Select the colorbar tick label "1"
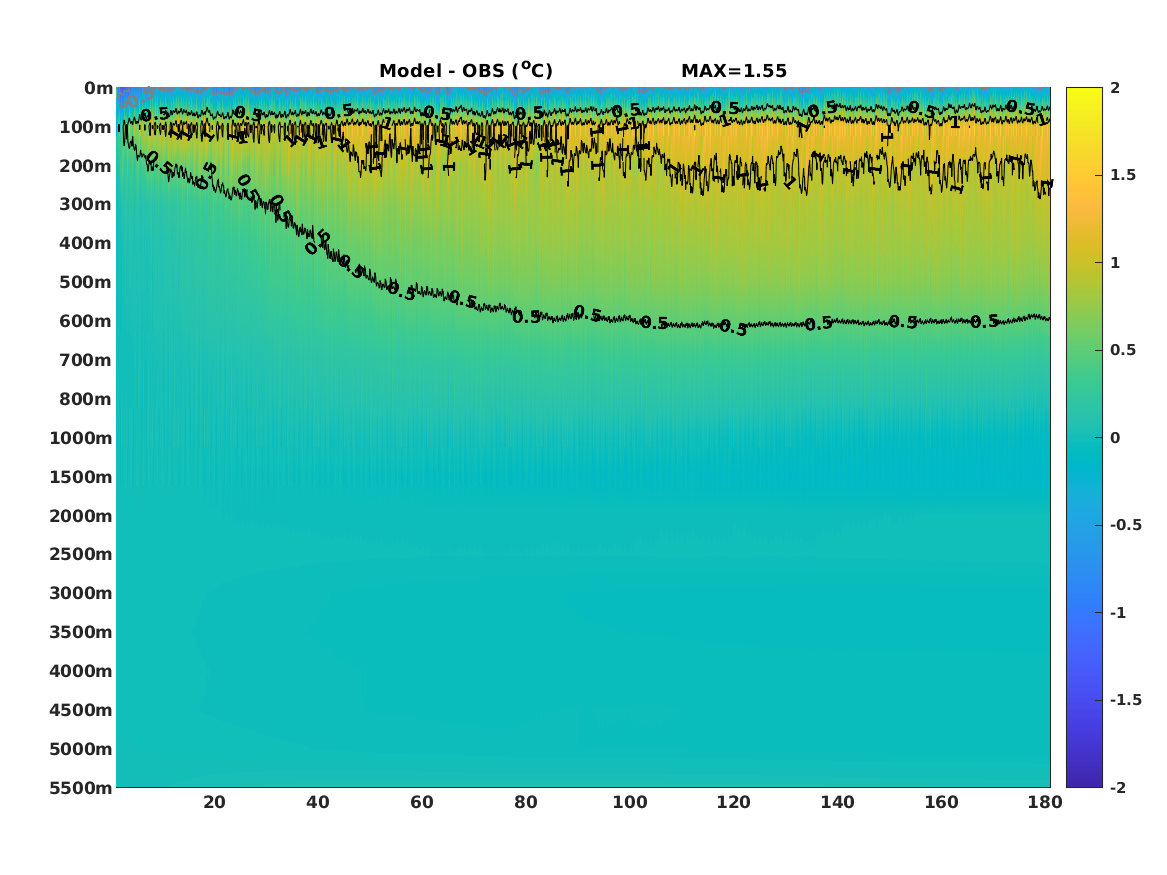The width and height of the screenshot is (1167, 875). [1115, 263]
